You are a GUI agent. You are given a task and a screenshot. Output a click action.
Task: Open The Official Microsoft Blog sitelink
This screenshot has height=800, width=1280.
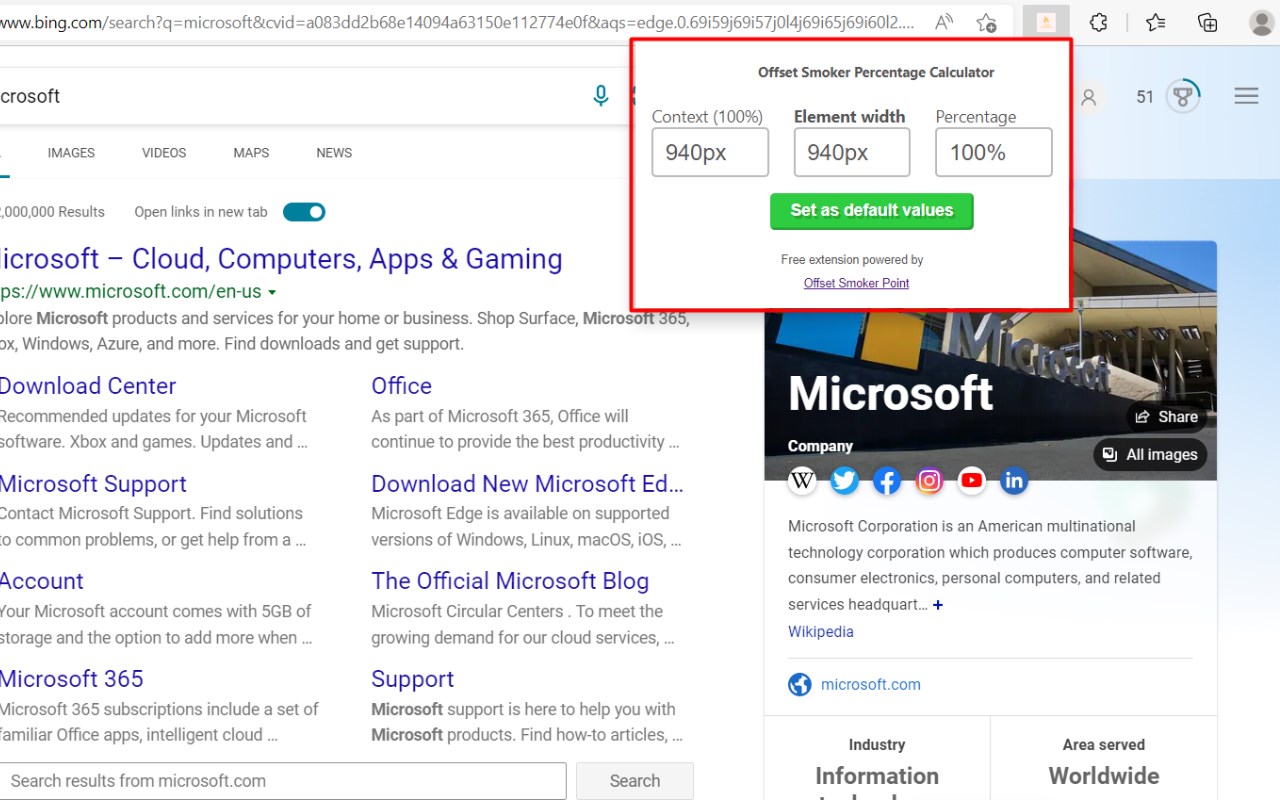[x=510, y=581]
